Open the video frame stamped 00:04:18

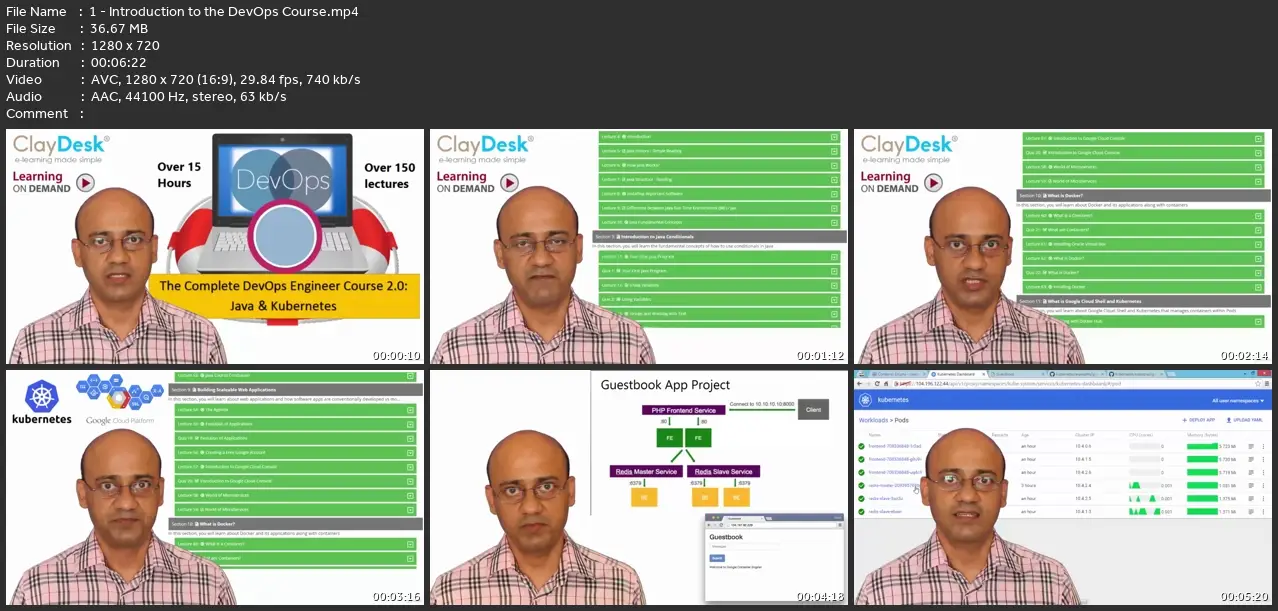639,488
